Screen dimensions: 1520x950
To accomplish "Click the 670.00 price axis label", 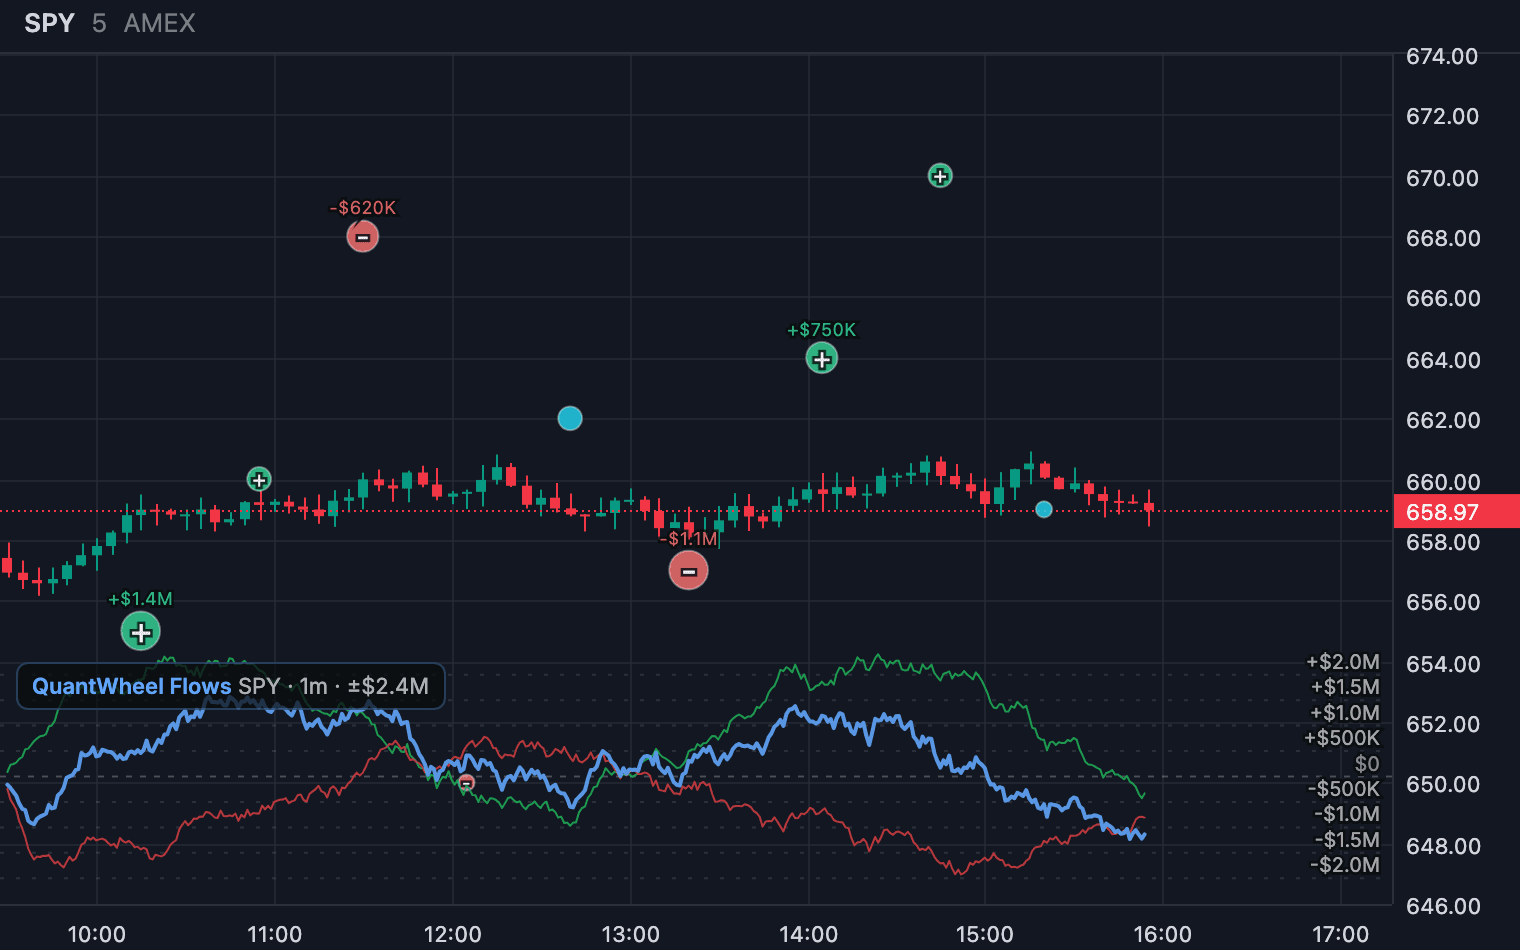I will pyautogui.click(x=1442, y=178).
